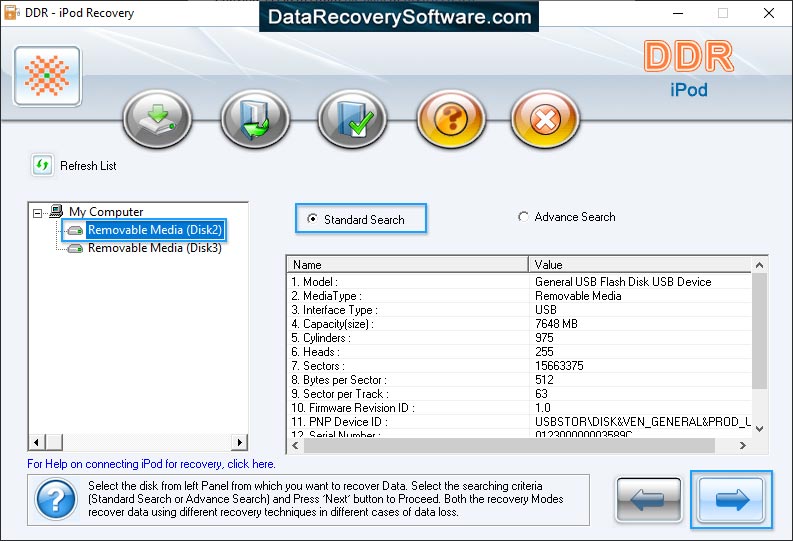Click the orange exit cross icon
The width and height of the screenshot is (793, 541).
pos(545,119)
